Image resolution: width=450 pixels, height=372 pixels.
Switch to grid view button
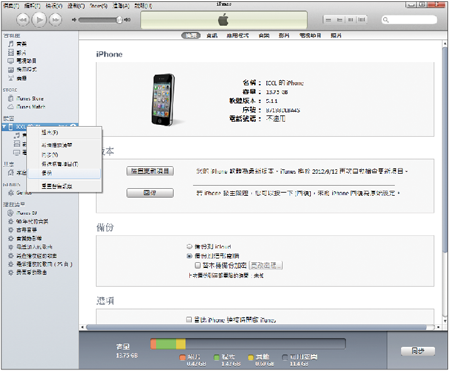(350, 20)
